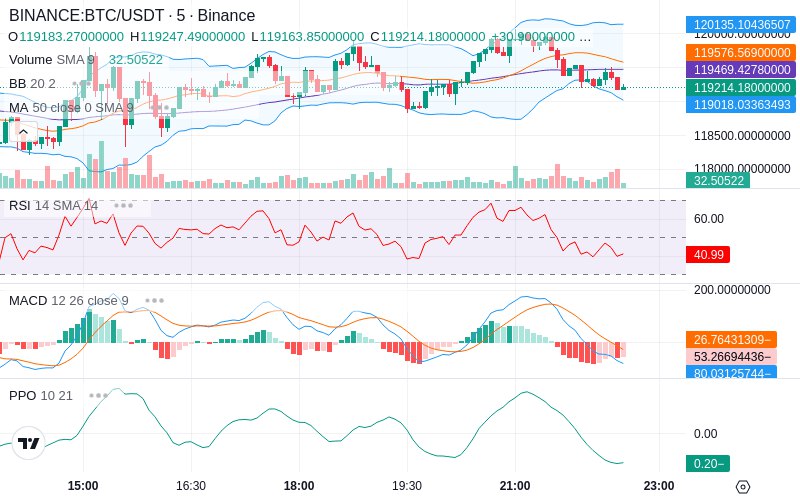
Task: Click the red RSI value label 40.99
Action: point(708,254)
